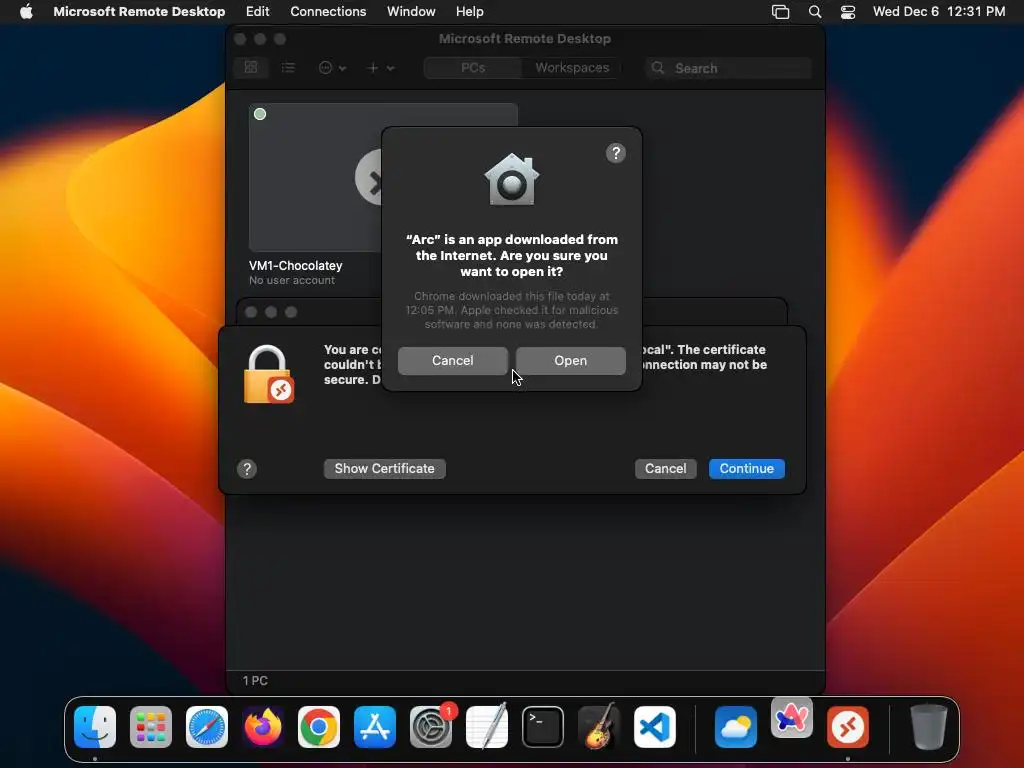Open GarageBand from the Dock
Image resolution: width=1024 pixels, height=768 pixels.
pyautogui.click(x=599, y=727)
